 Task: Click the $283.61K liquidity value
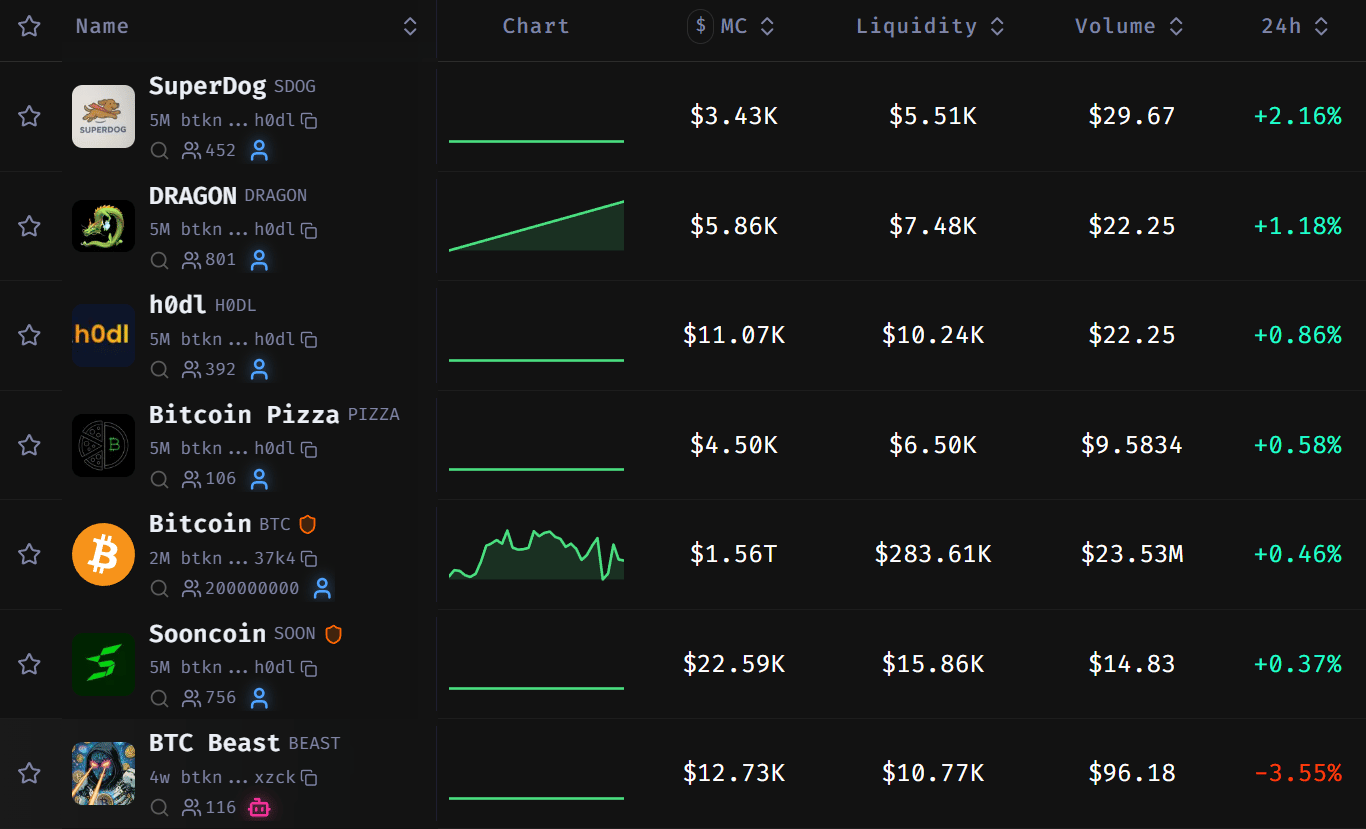933,554
